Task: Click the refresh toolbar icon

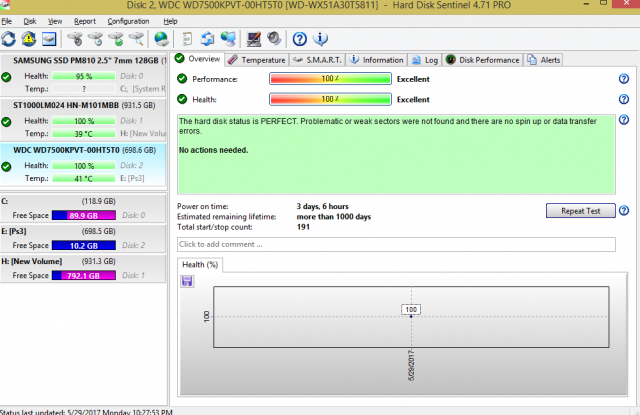Action: [x=10, y=40]
